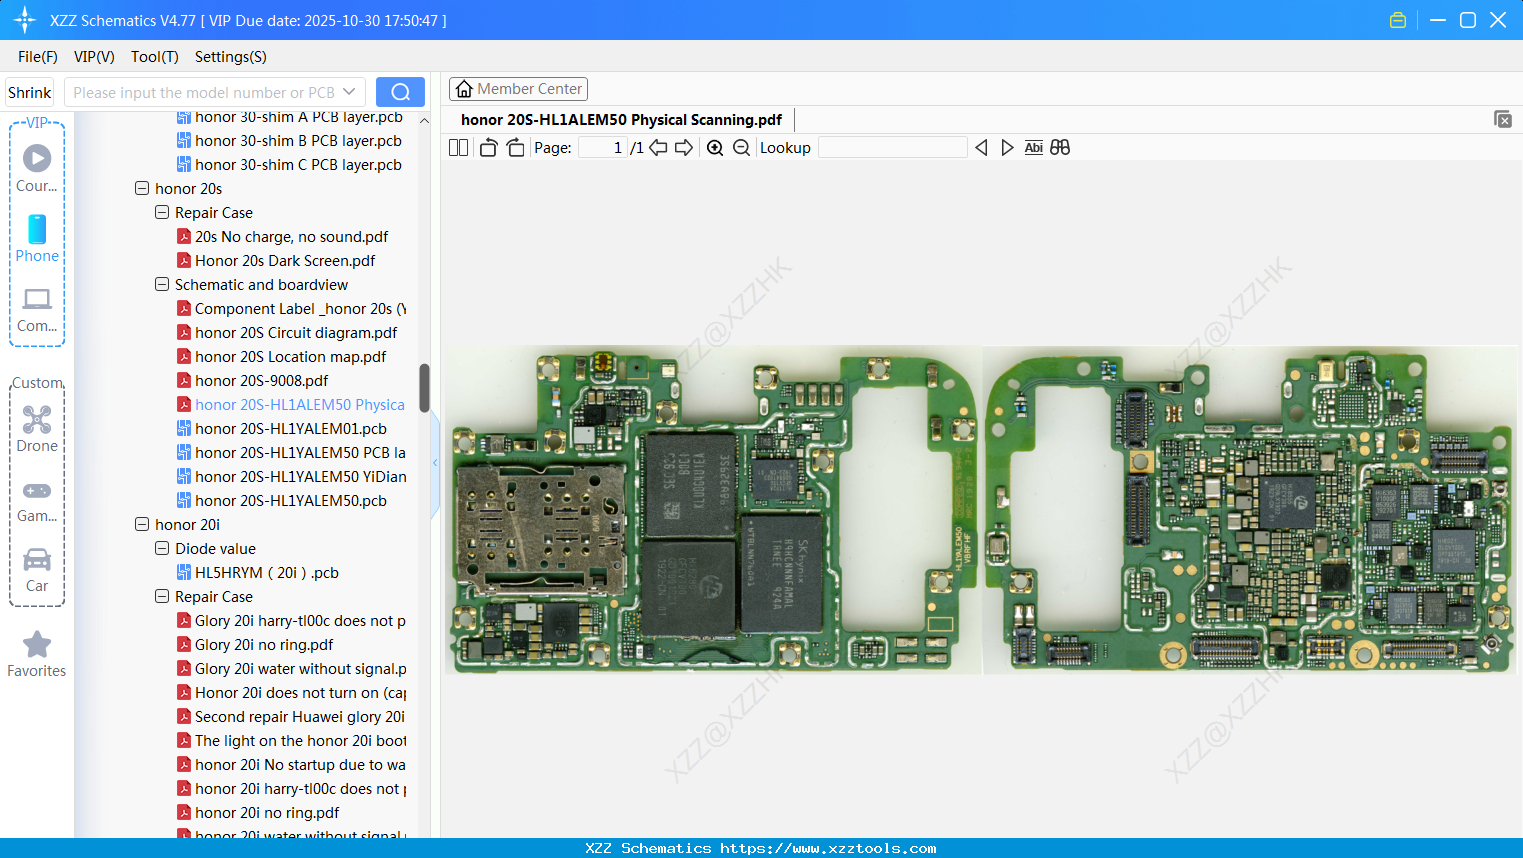Click the close-document icon at right of tab bar

[1503, 119]
